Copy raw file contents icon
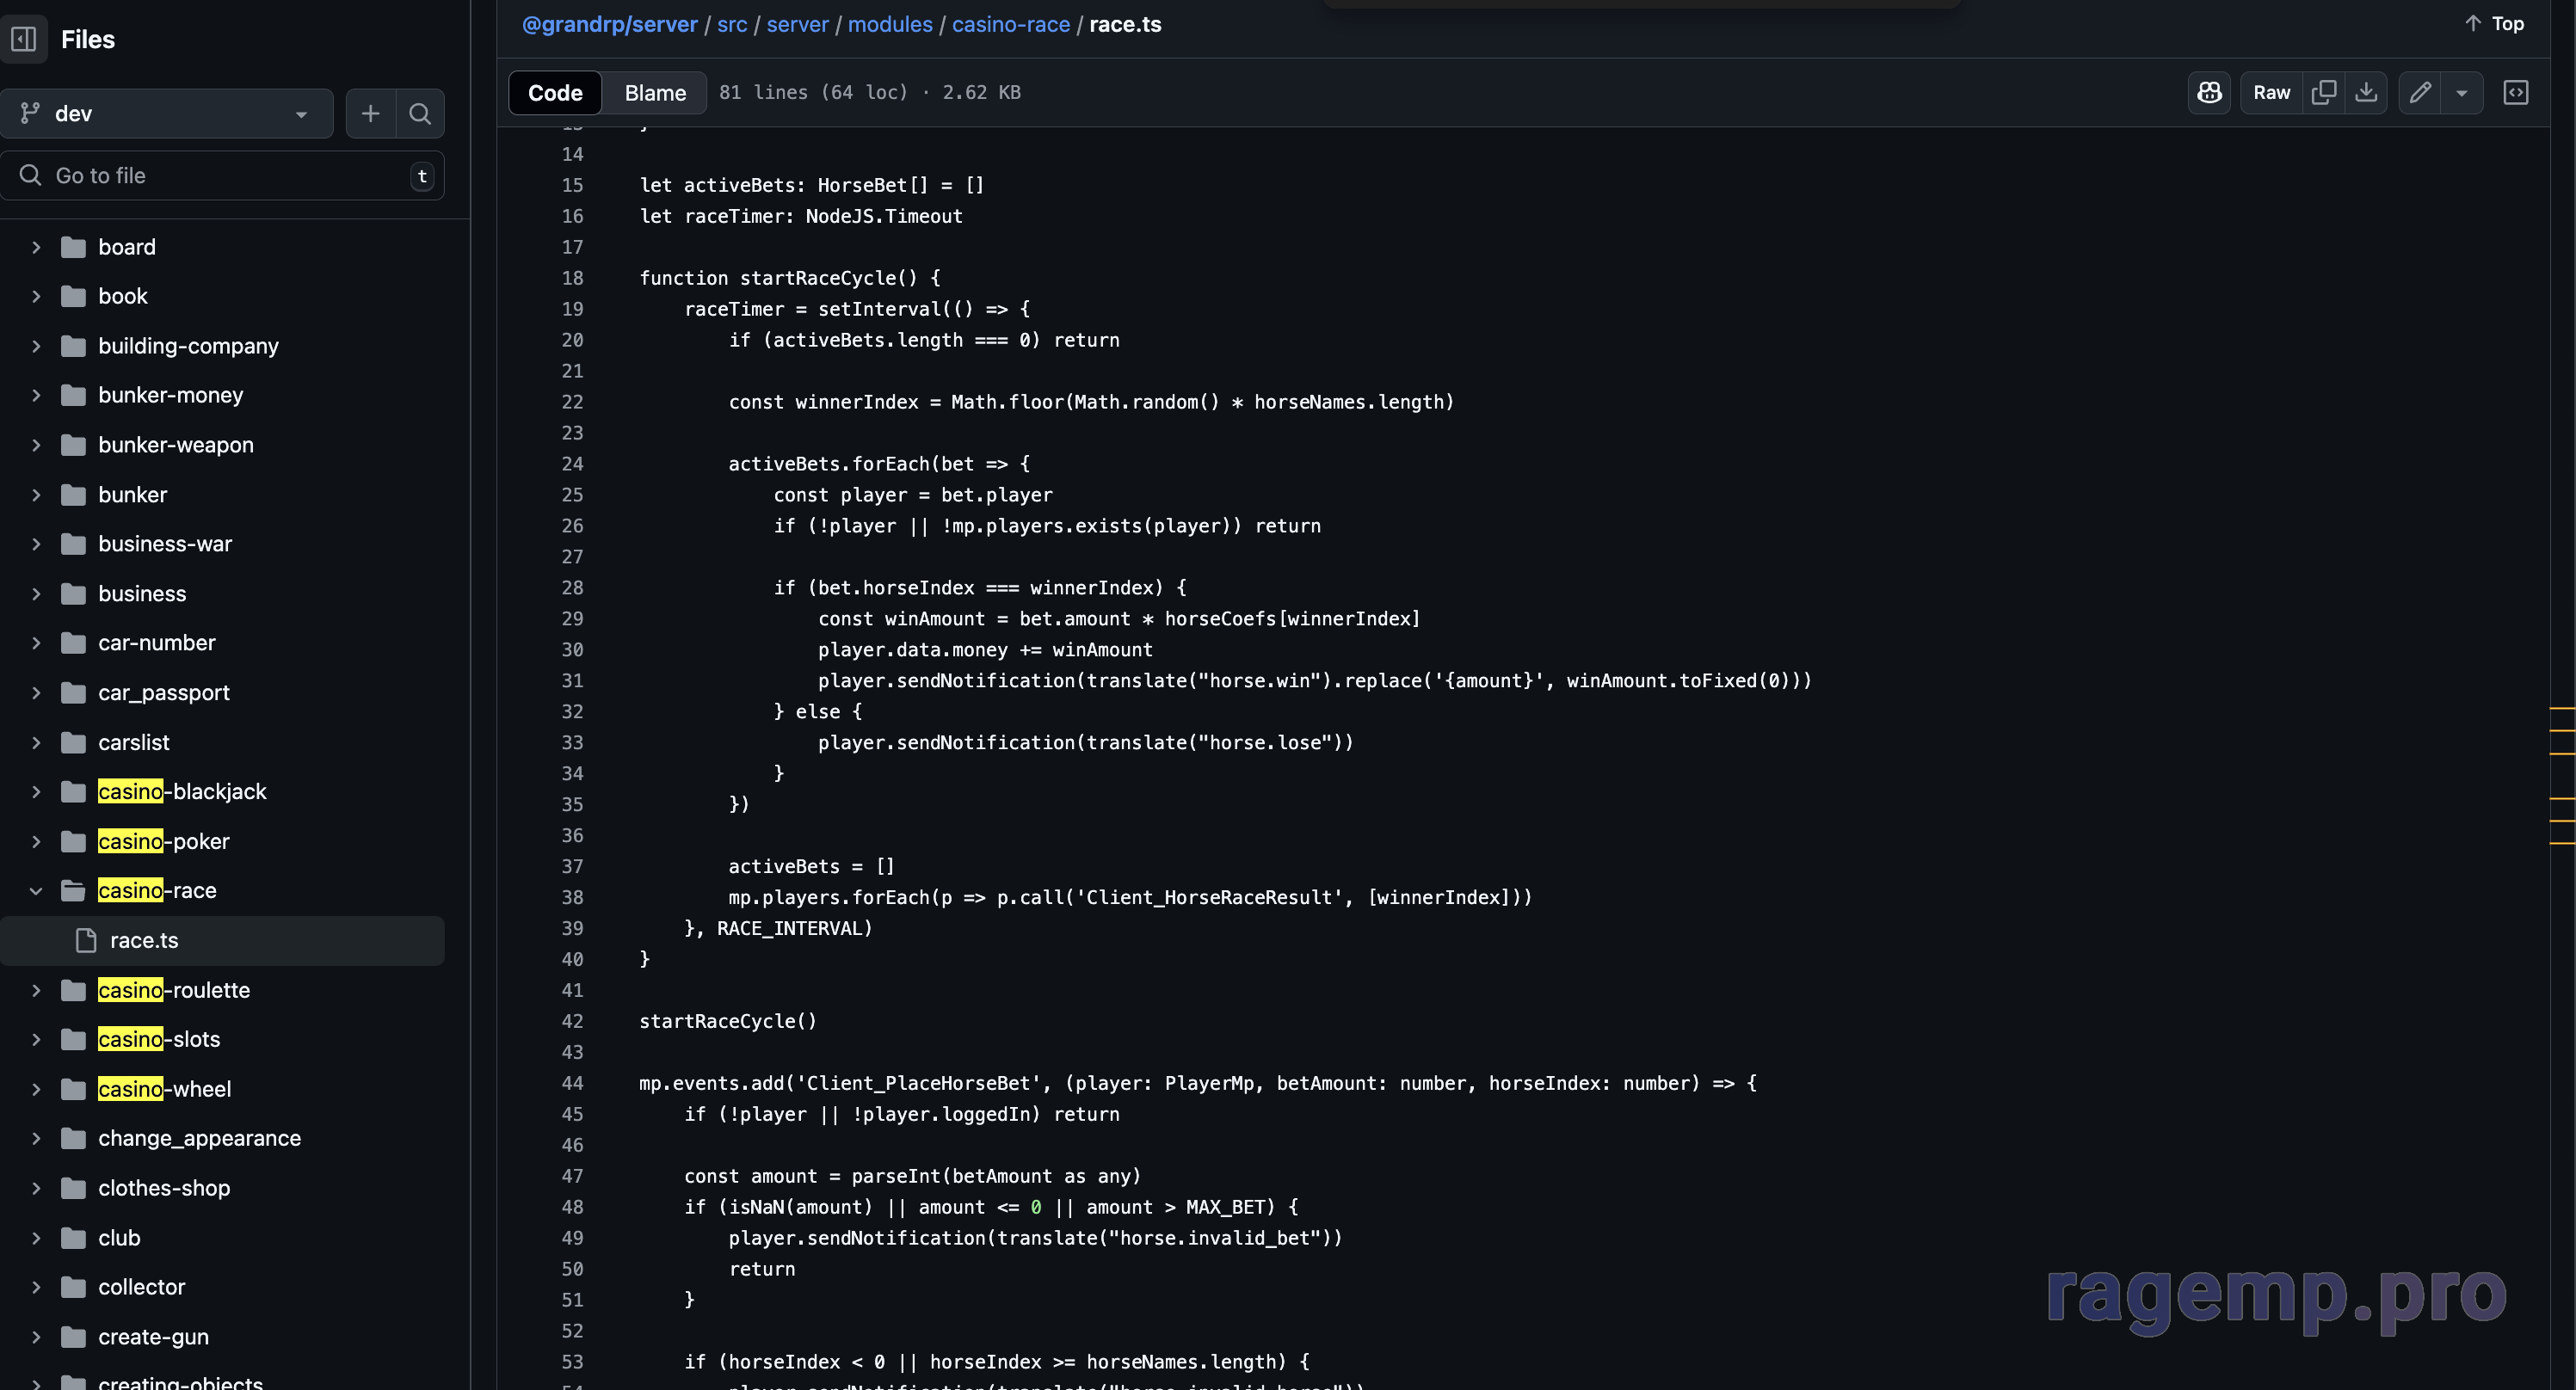The width and height of the screenshot is (2576, 1390). [x=2323, y=93]
